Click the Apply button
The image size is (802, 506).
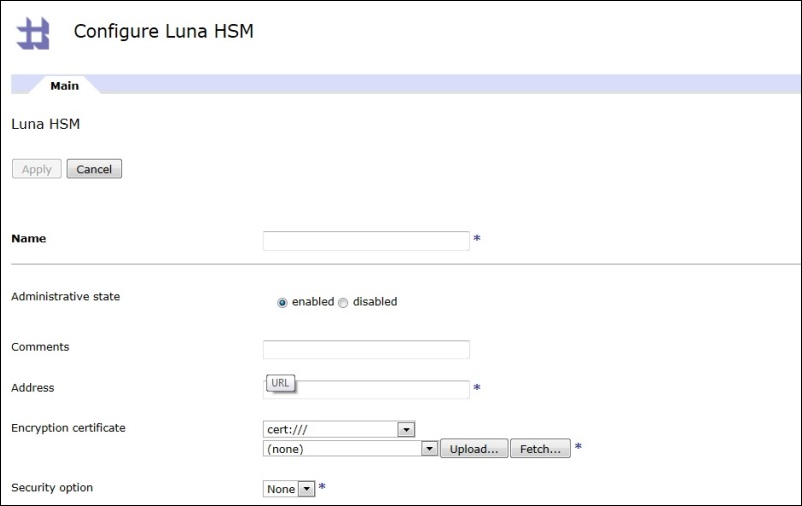[37, 169]
